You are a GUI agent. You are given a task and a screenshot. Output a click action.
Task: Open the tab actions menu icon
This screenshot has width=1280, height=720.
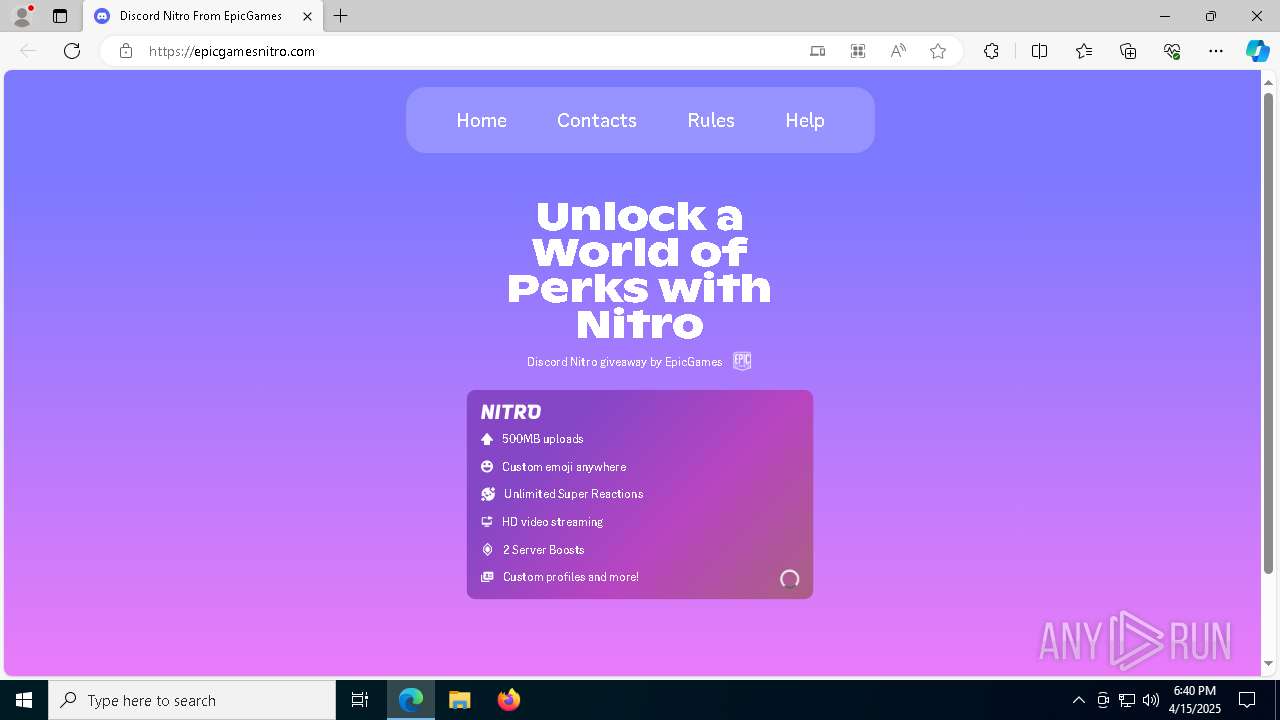pyautogui.click(x=60, y=16)
